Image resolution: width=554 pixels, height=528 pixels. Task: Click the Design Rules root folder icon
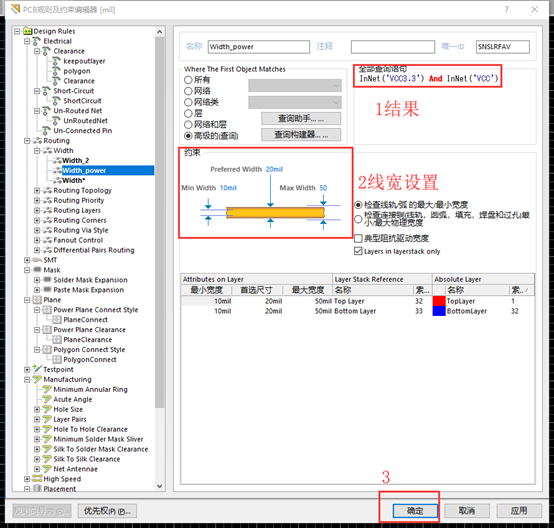pyautogui.click(x=27, y=31)
